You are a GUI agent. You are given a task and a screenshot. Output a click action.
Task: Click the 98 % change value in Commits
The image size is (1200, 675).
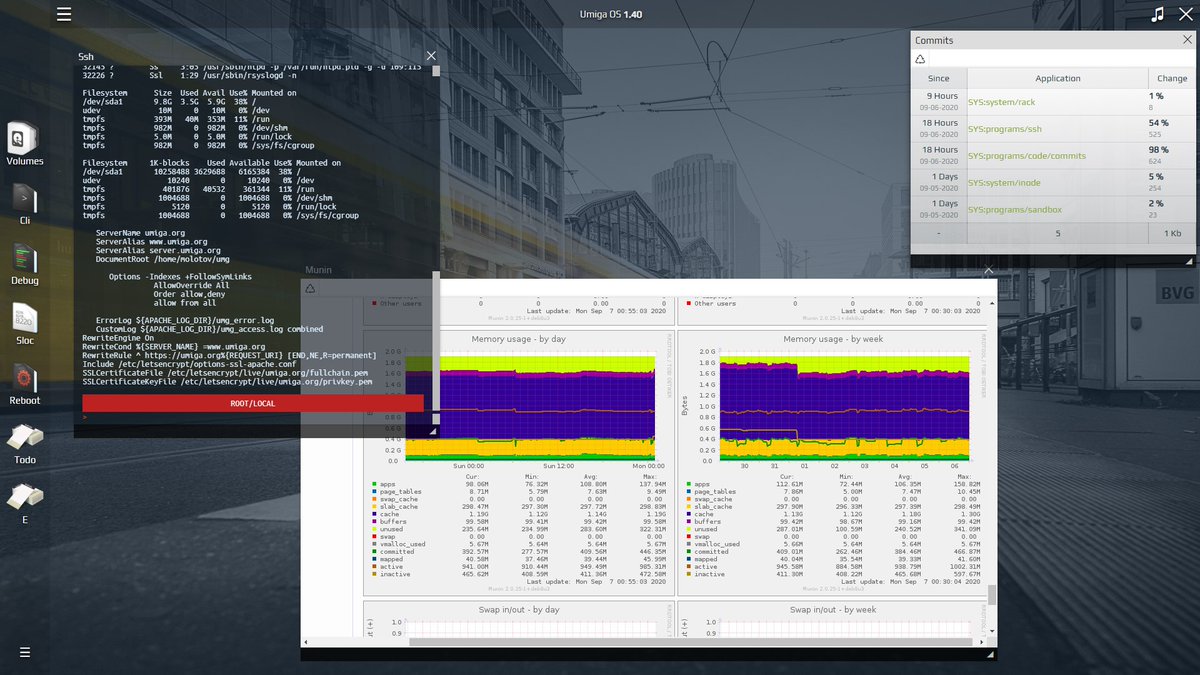1158,149
